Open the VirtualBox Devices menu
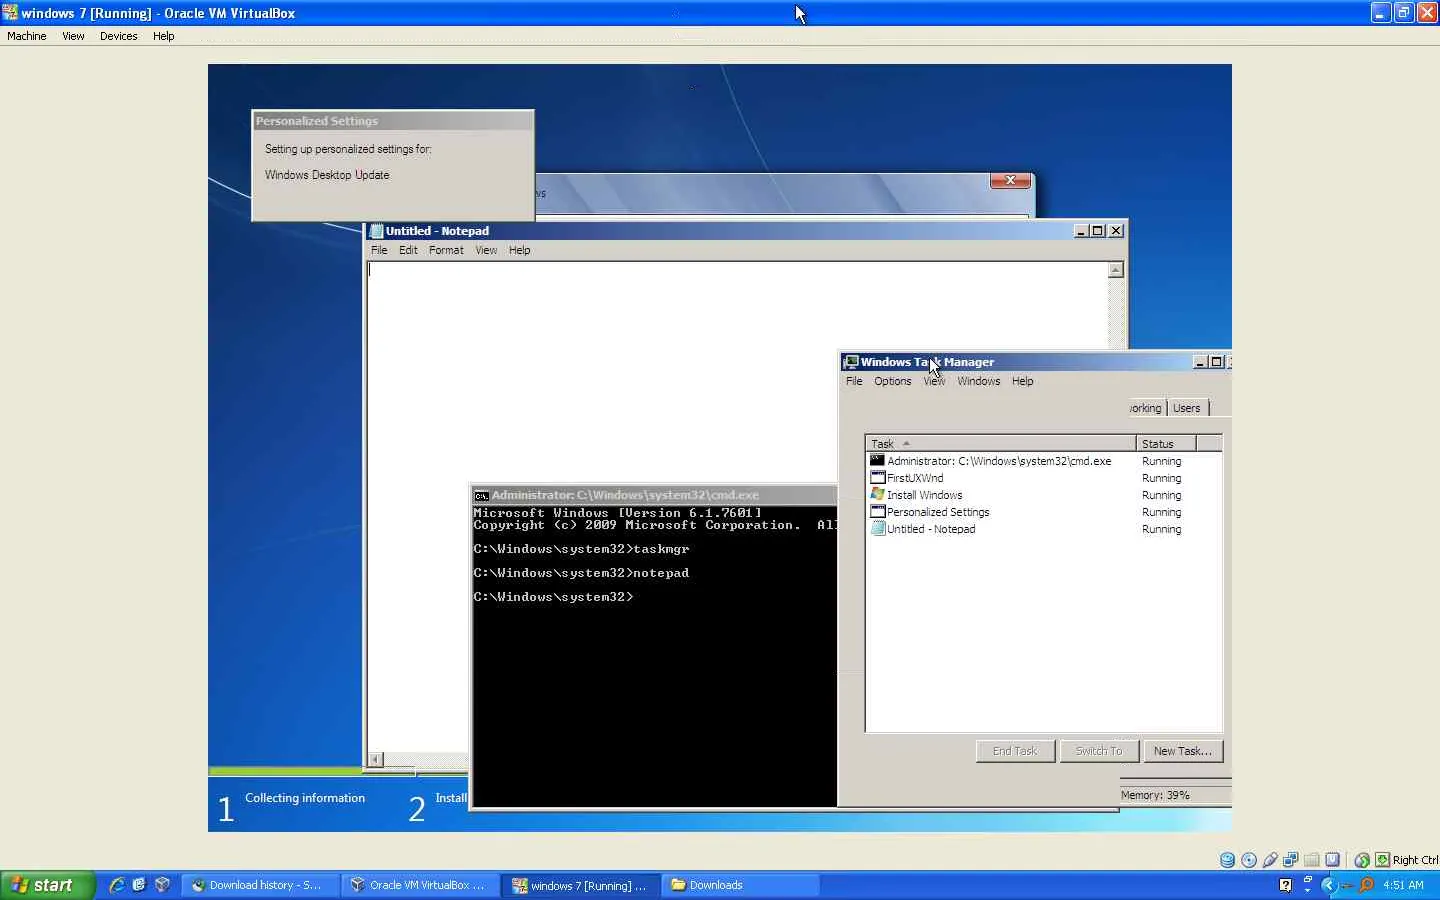 click(119, 36)
